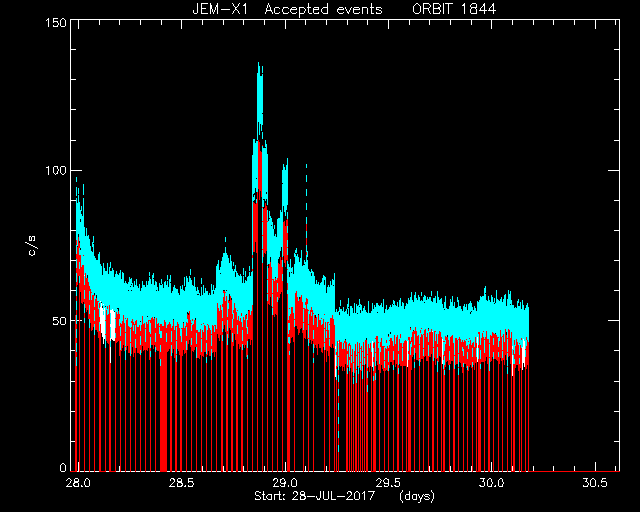The width and height of the screenshot is (640, 512).
Task: Click the 50 y-axis tick label
Action: tap(59, 321)
